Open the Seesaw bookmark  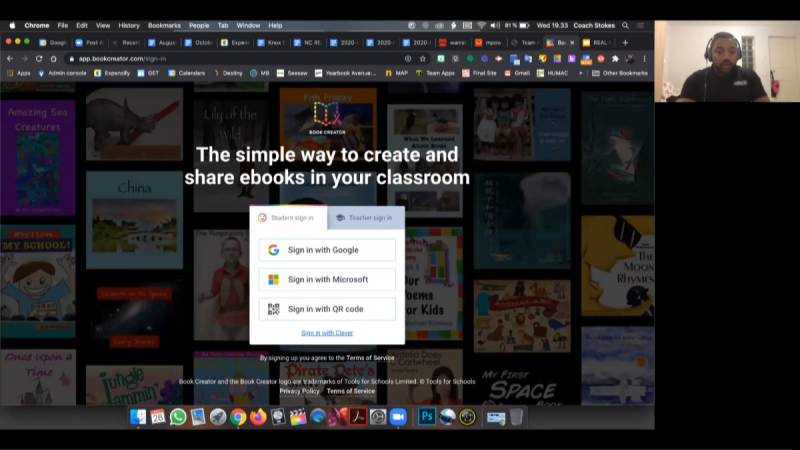click(x=292, y=73)
